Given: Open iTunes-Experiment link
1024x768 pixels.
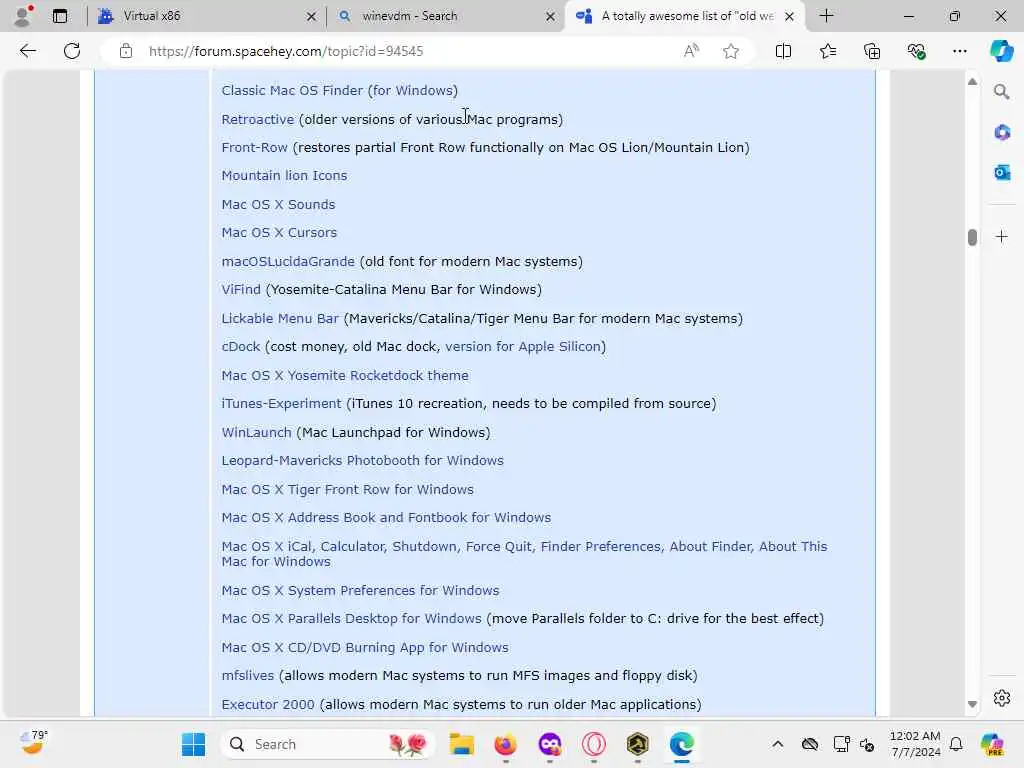Looking at the screenshot, I should point(281,403).
